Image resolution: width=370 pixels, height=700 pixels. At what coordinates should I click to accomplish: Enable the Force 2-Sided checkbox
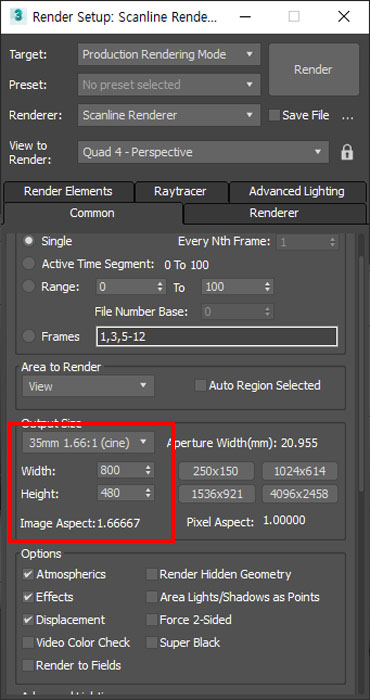[152, 620]
